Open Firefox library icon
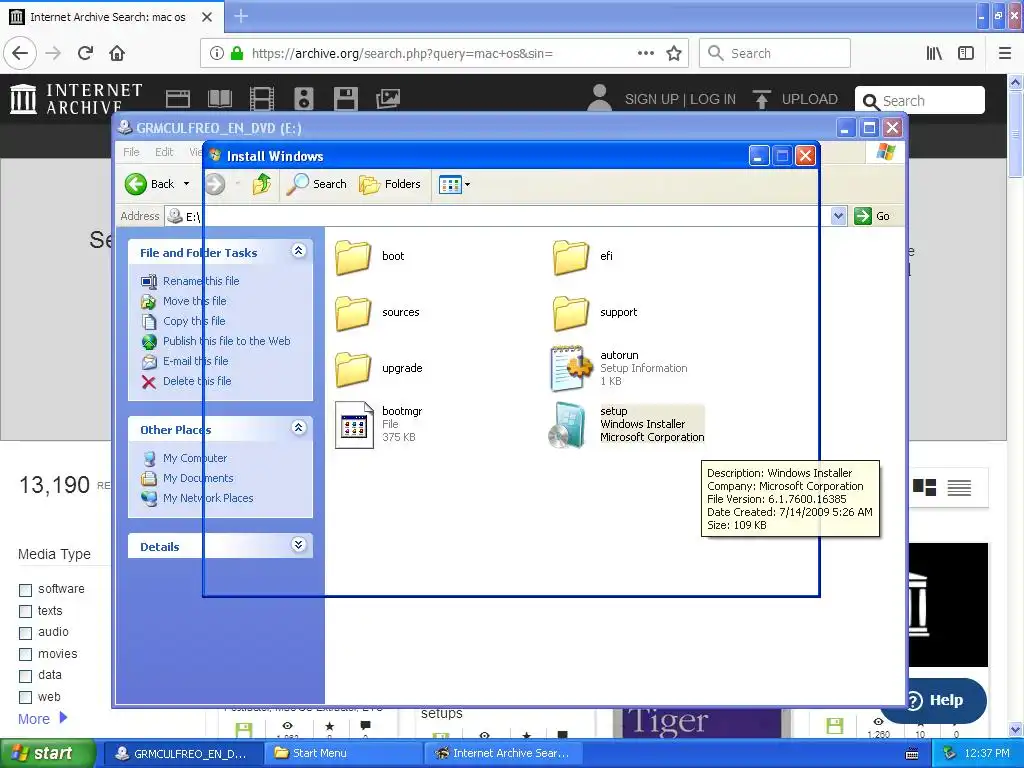Image resolution: width=1024 pixels, height=768 pixels. point(935,54)
